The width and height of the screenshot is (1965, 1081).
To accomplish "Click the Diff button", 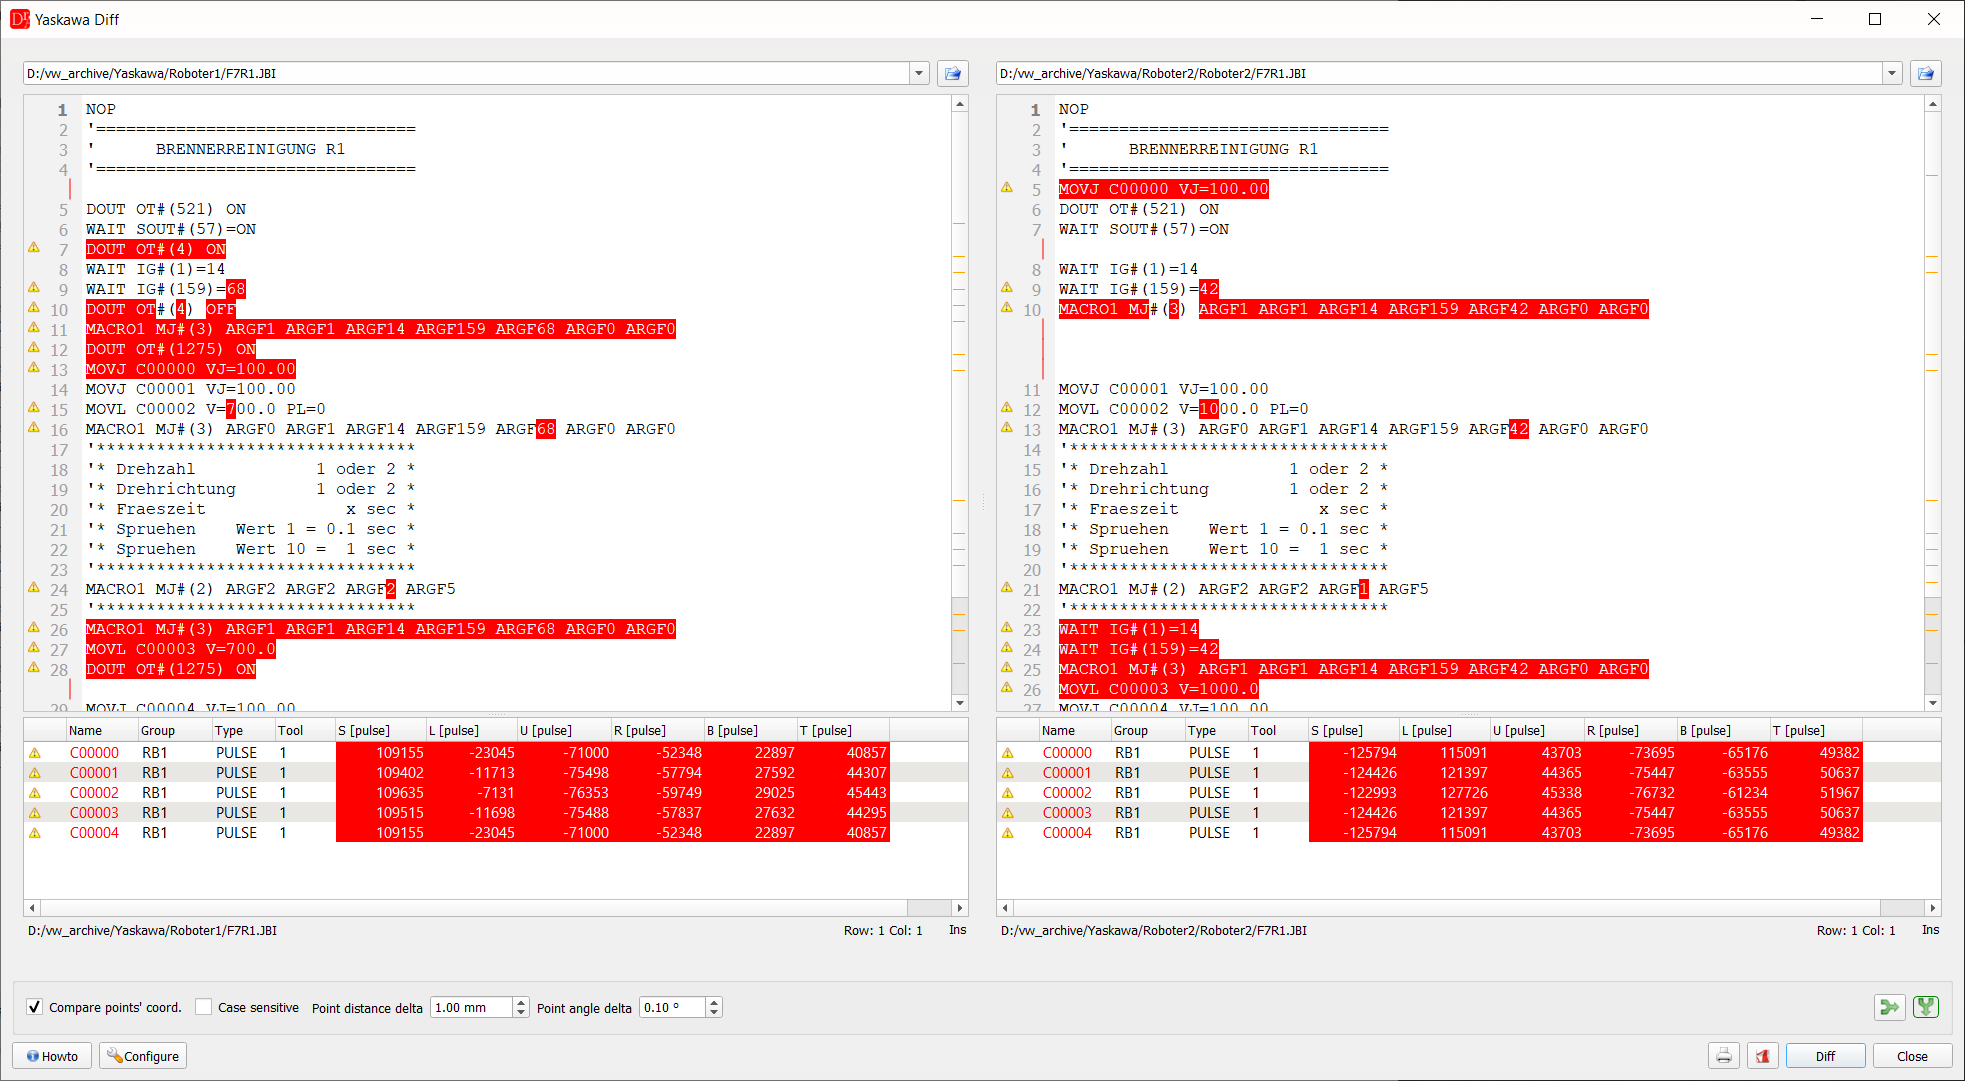I will pos(1826,1056).
